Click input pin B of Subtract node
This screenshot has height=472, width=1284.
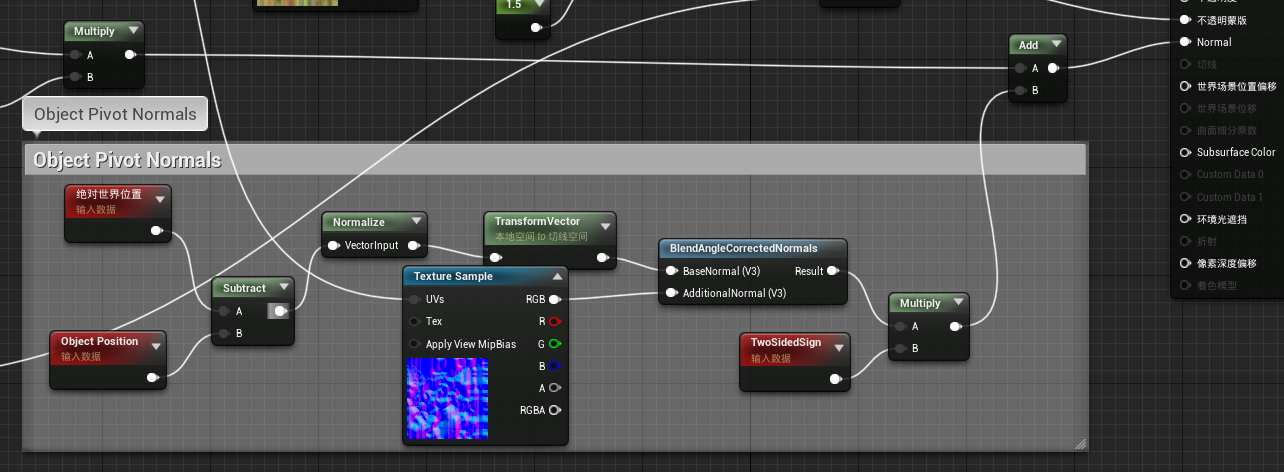click(x=224, y=333)
